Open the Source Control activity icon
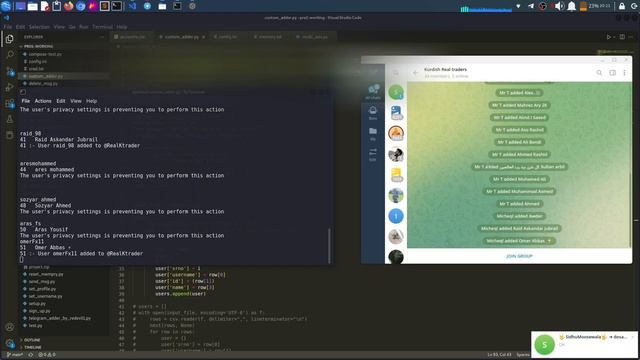The width and height of the screenshot is (640, 360). [10, 72]
